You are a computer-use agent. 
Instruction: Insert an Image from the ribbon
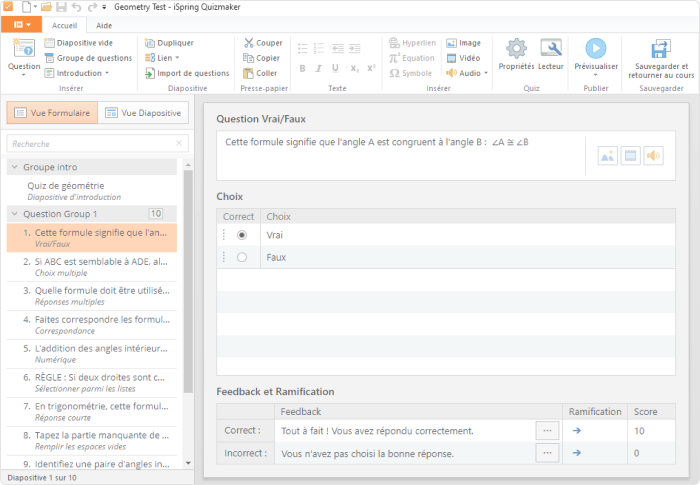[463, 43]
